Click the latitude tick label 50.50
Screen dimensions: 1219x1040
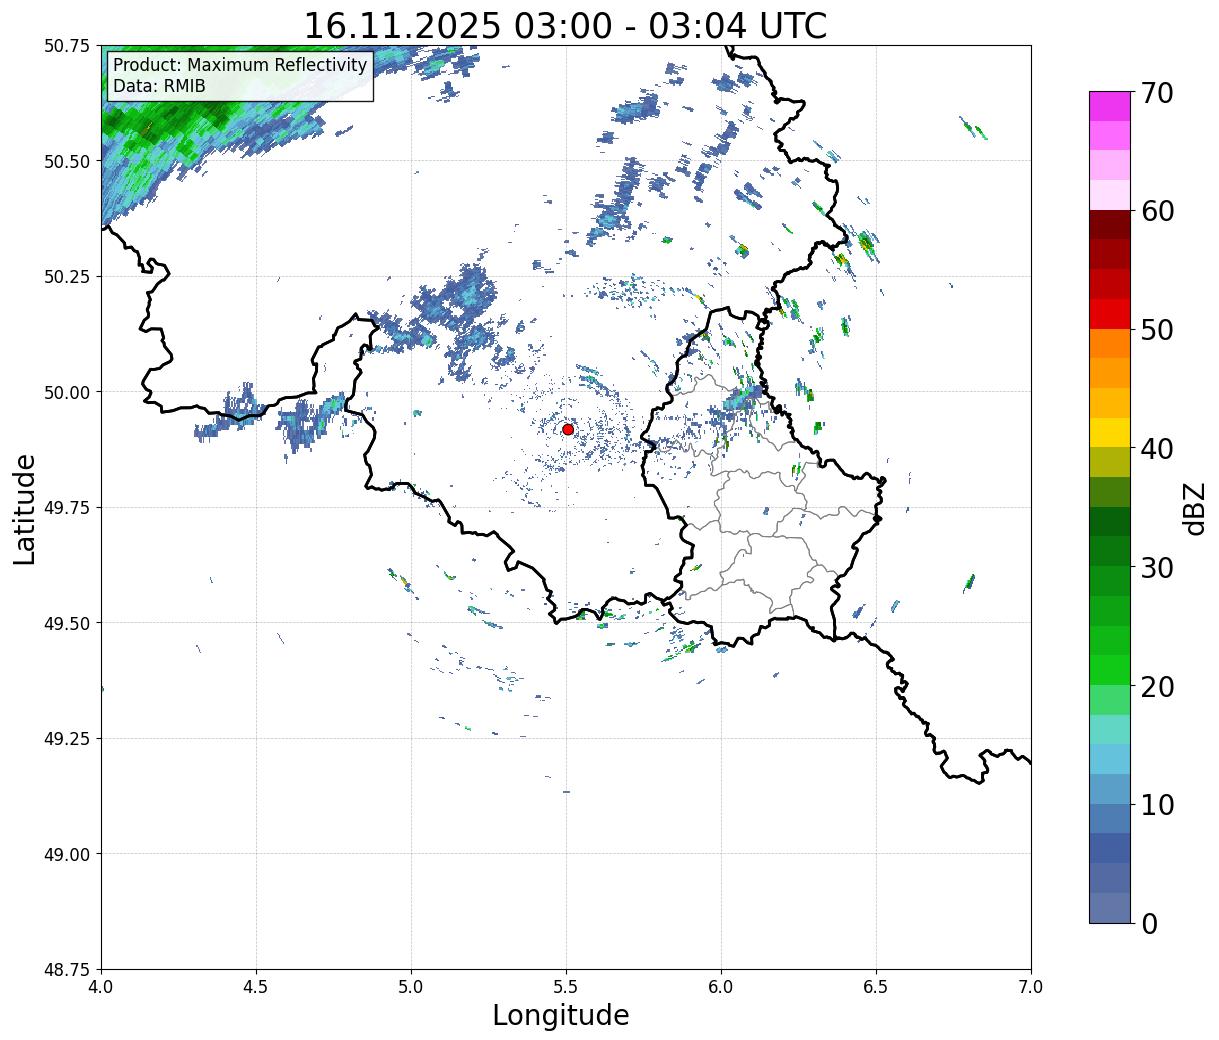click(67, 161)
